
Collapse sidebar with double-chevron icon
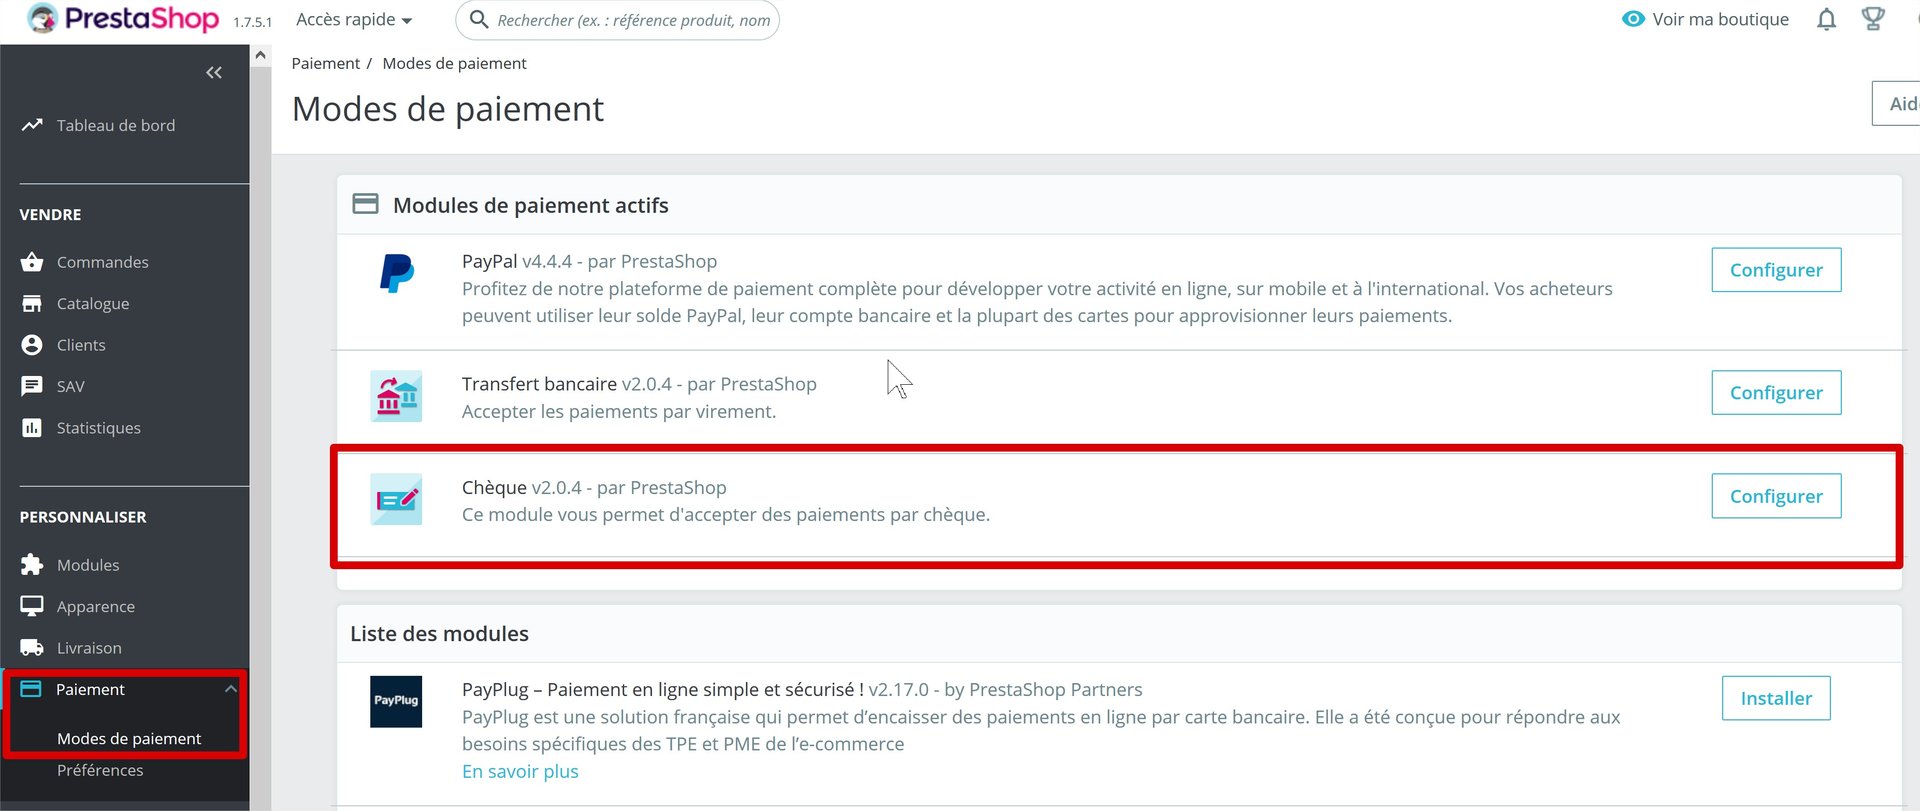point(214,72)
